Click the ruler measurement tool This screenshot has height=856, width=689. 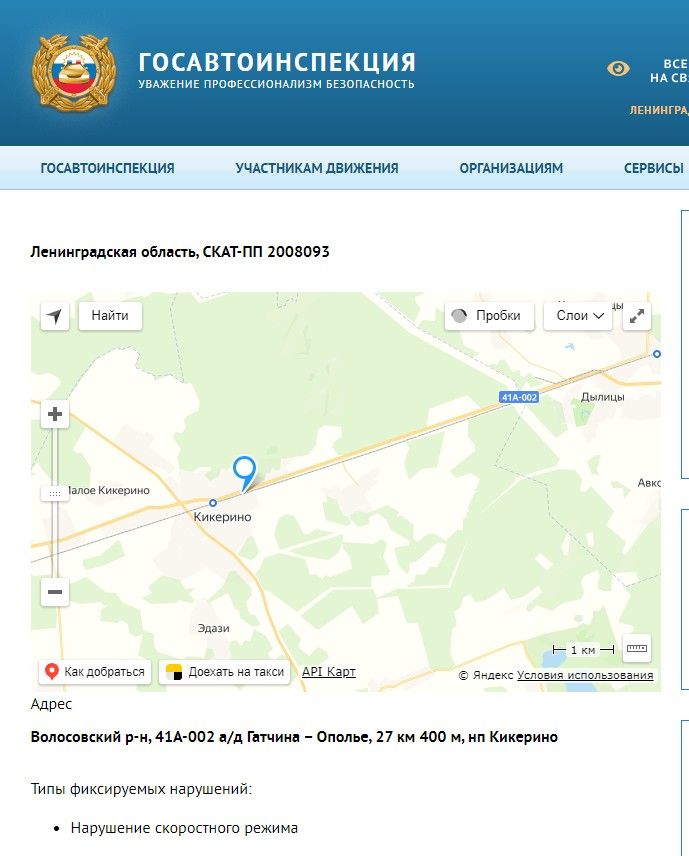pos(637,648)
